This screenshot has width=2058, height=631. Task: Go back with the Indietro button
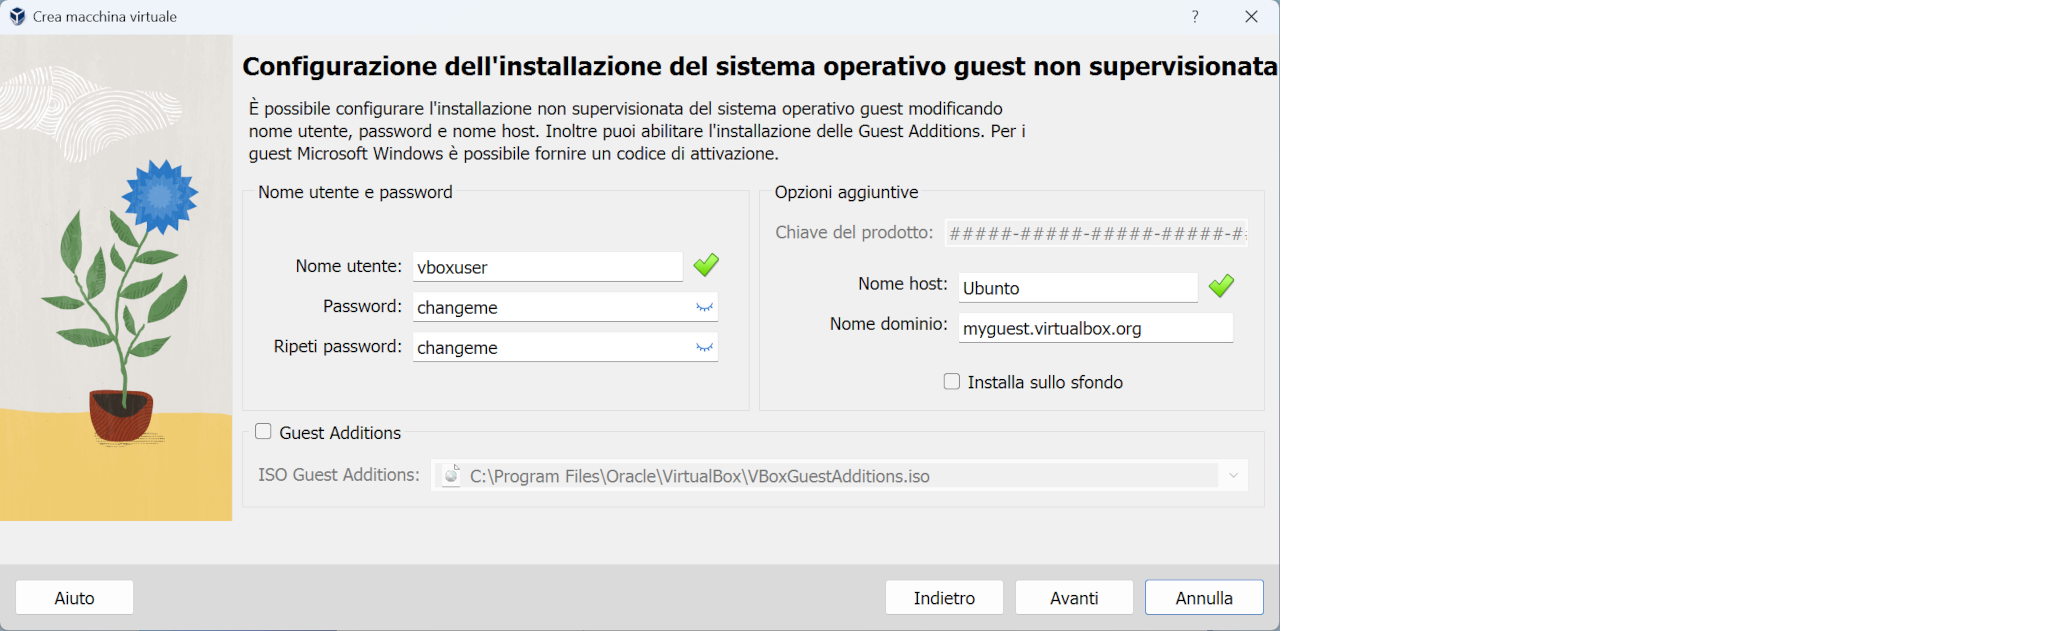(944, 598)
